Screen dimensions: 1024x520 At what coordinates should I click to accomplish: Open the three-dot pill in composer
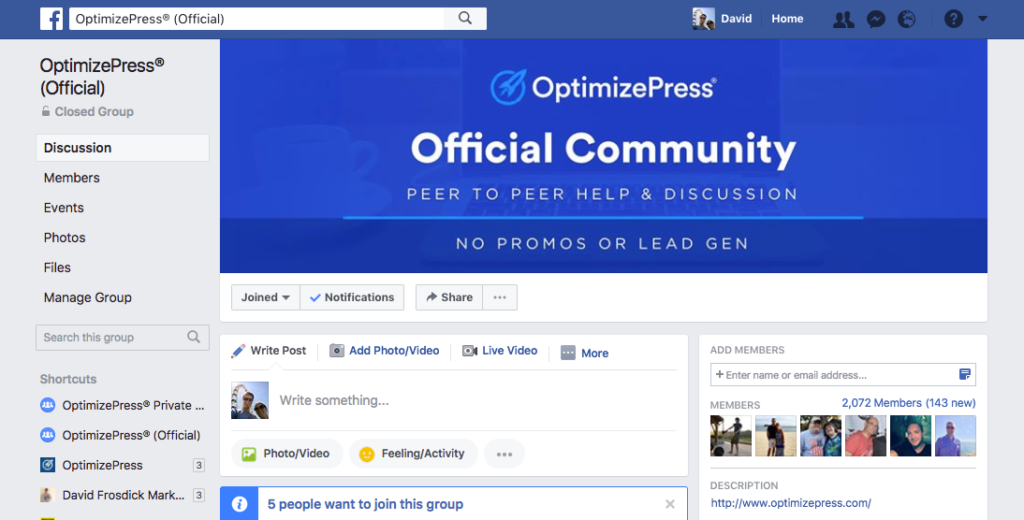[504, 454]
